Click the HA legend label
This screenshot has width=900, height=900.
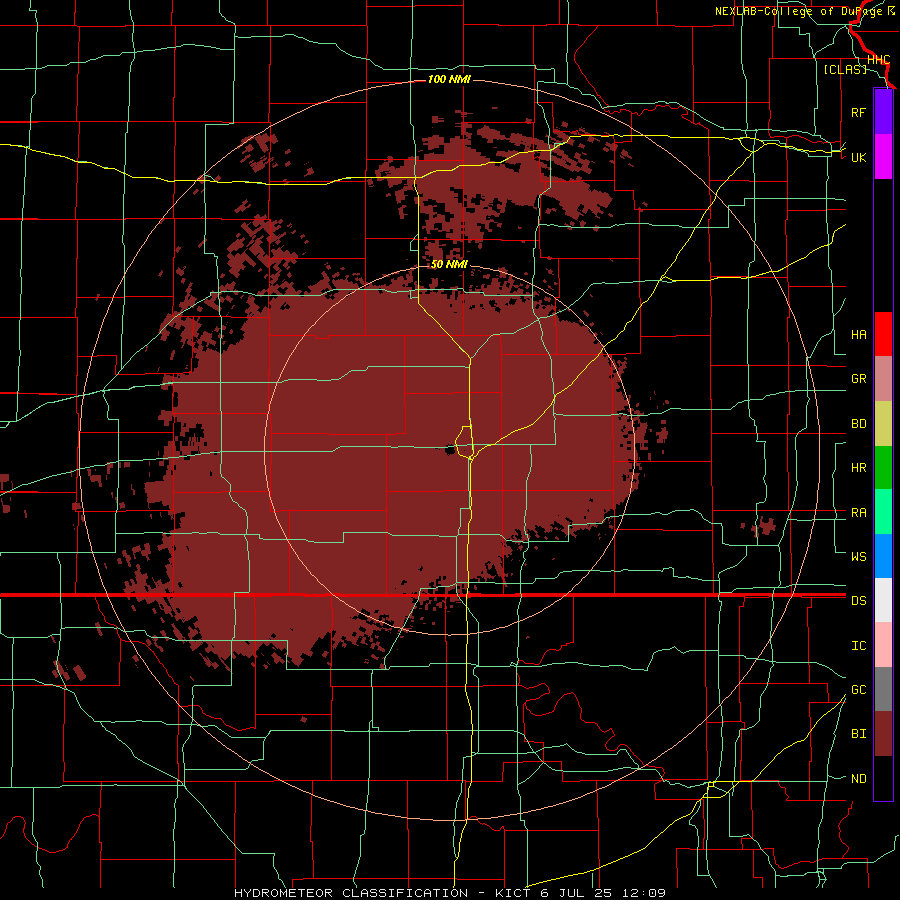pos(858,334)
